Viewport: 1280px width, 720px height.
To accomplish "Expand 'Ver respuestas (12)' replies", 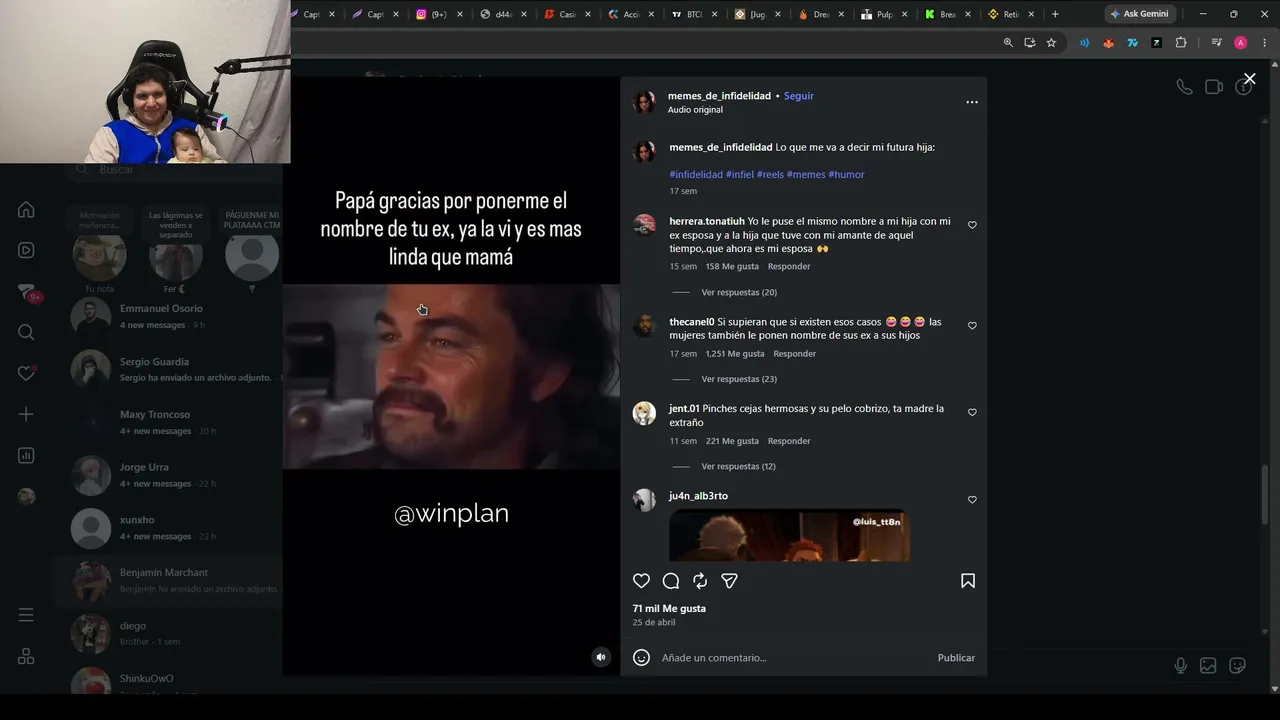I will coord(739,467).
